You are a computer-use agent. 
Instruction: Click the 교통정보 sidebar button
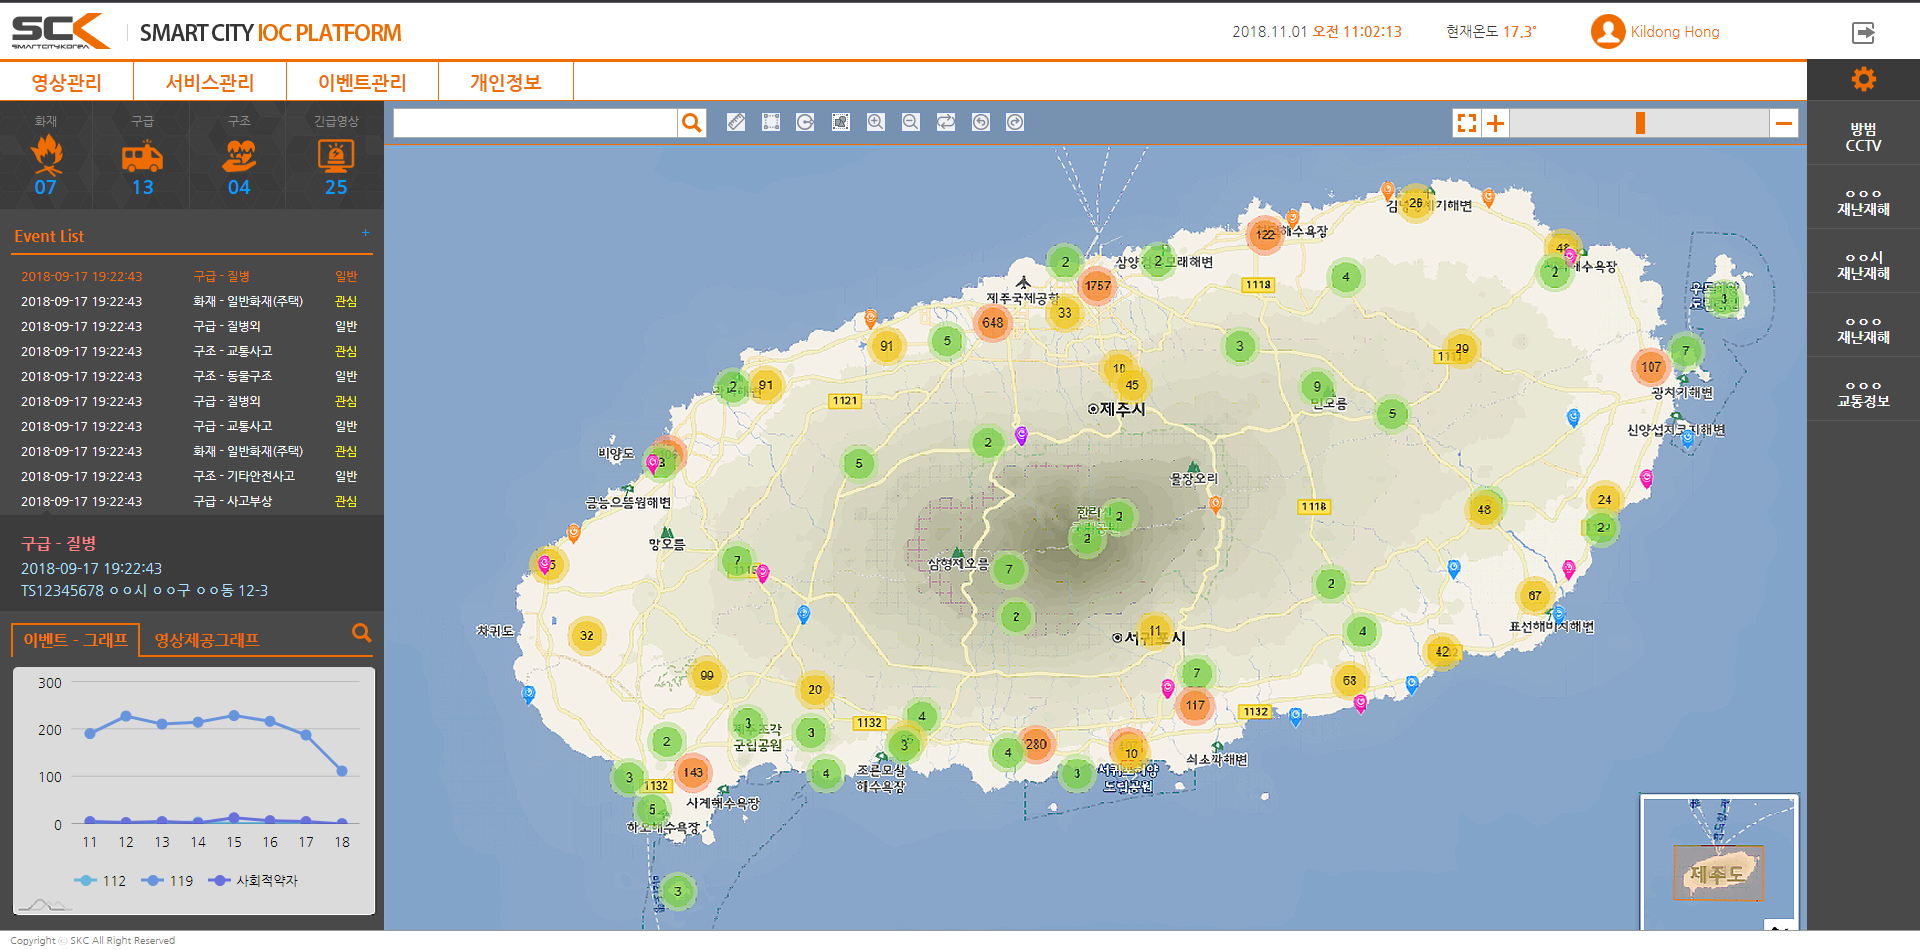tap(1863, 393)
